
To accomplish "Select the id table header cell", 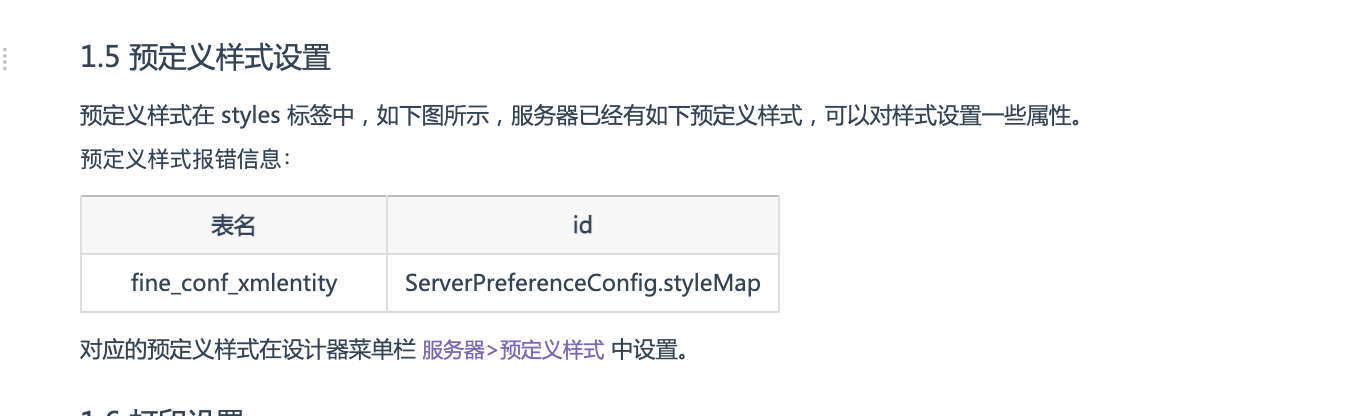I will (x=583, y=225).
